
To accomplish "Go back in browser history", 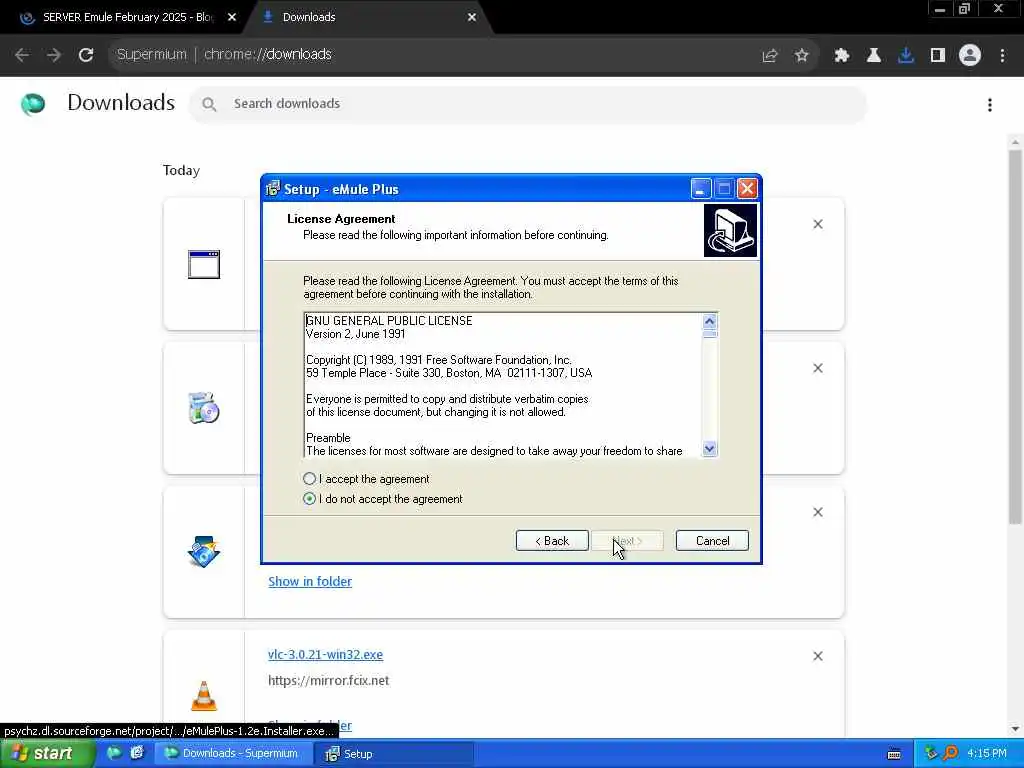I will (x=22, y=55).
